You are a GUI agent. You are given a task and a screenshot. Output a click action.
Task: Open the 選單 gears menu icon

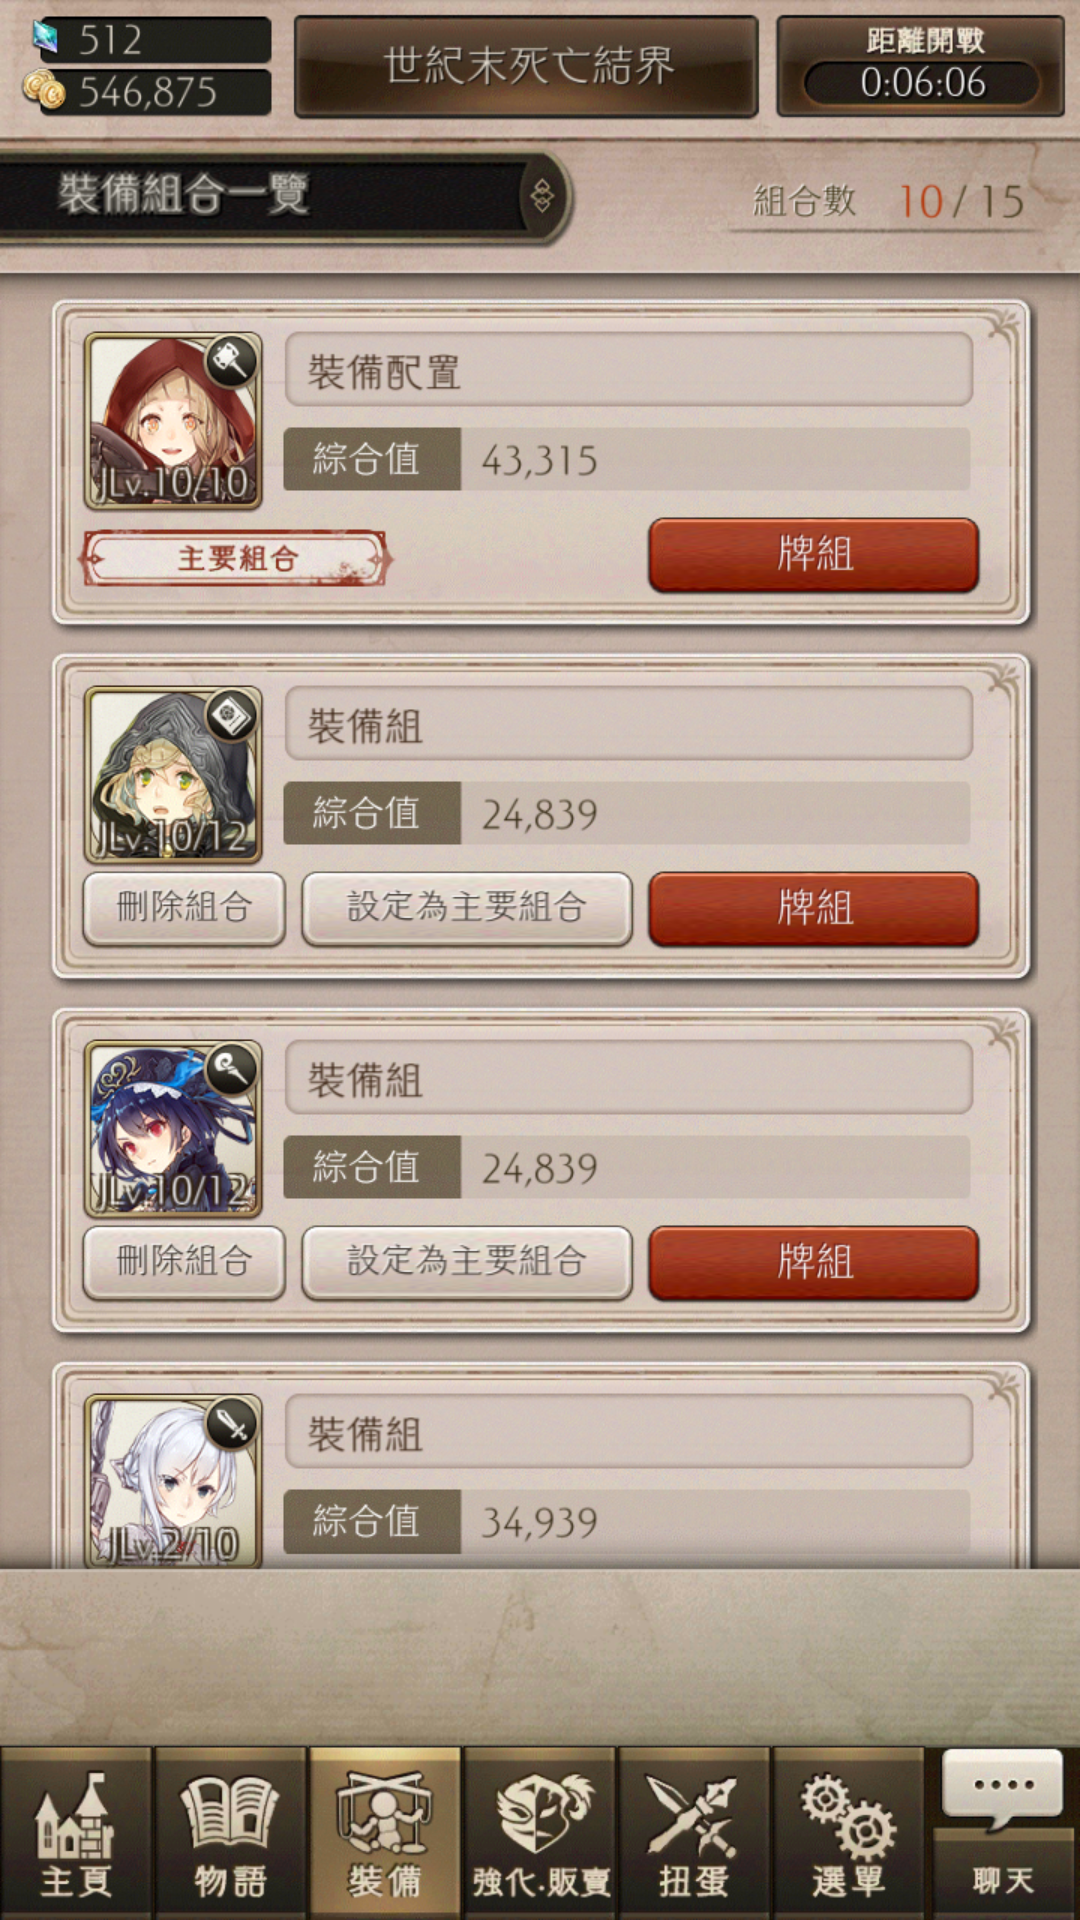(x=848, y=1833)
